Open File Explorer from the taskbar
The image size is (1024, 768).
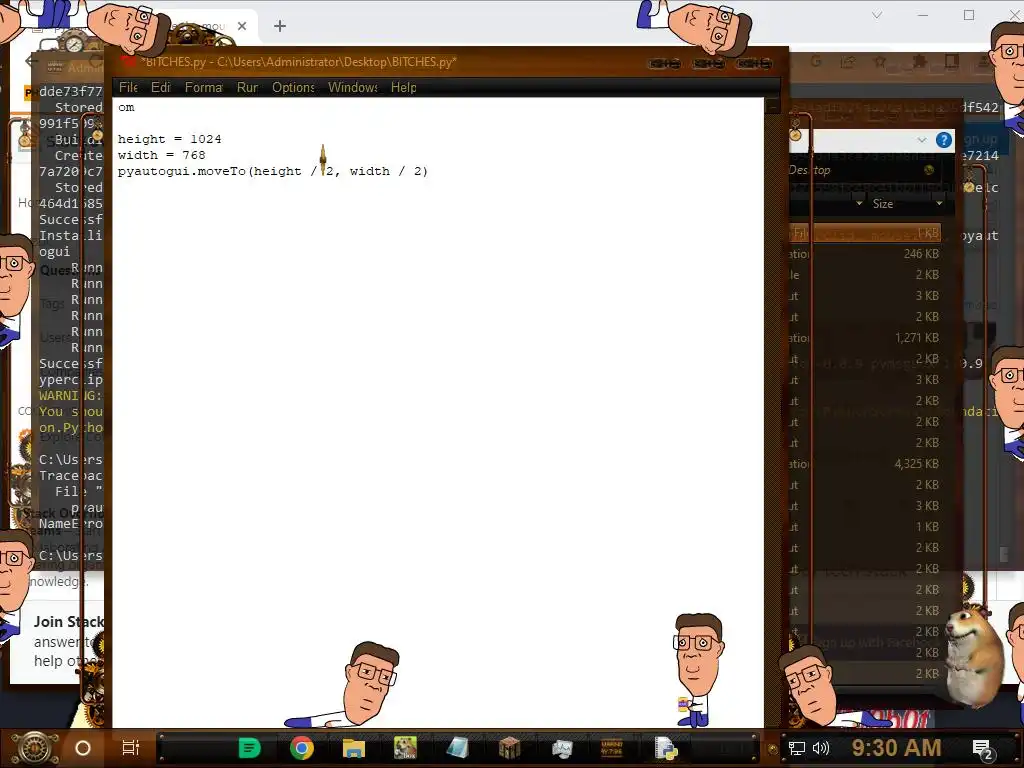tap(353, 748)
